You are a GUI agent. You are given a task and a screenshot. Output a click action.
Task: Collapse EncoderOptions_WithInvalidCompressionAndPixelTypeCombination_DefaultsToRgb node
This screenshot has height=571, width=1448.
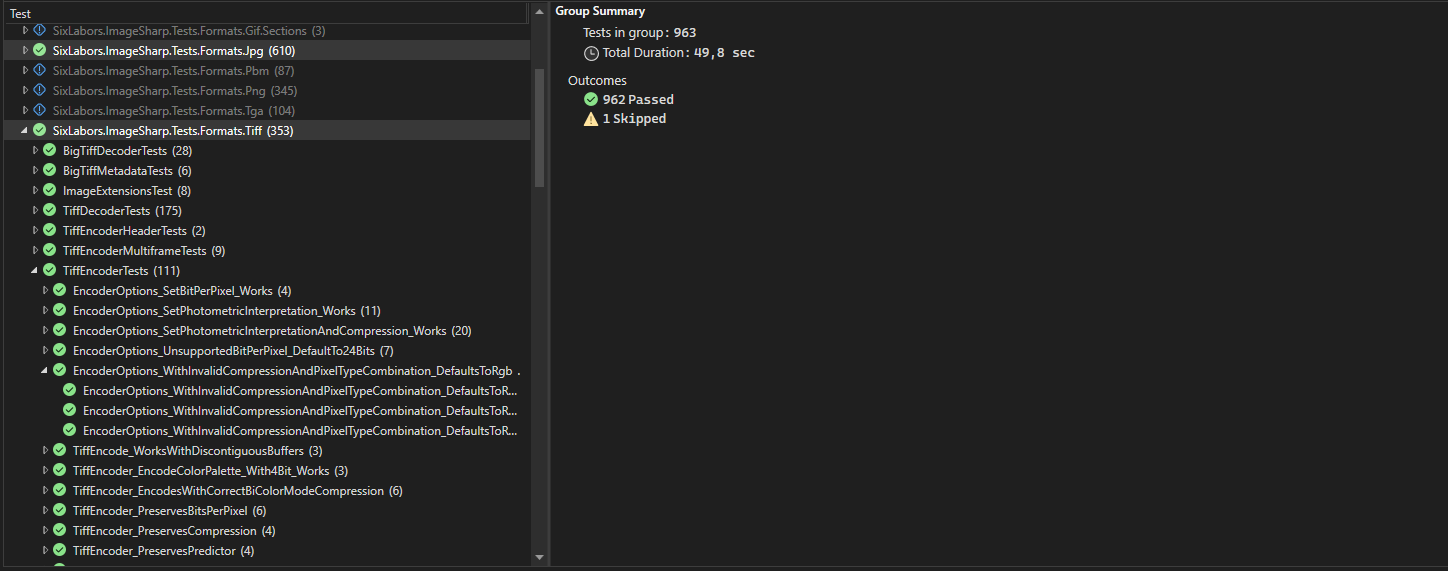pos(45,370)
